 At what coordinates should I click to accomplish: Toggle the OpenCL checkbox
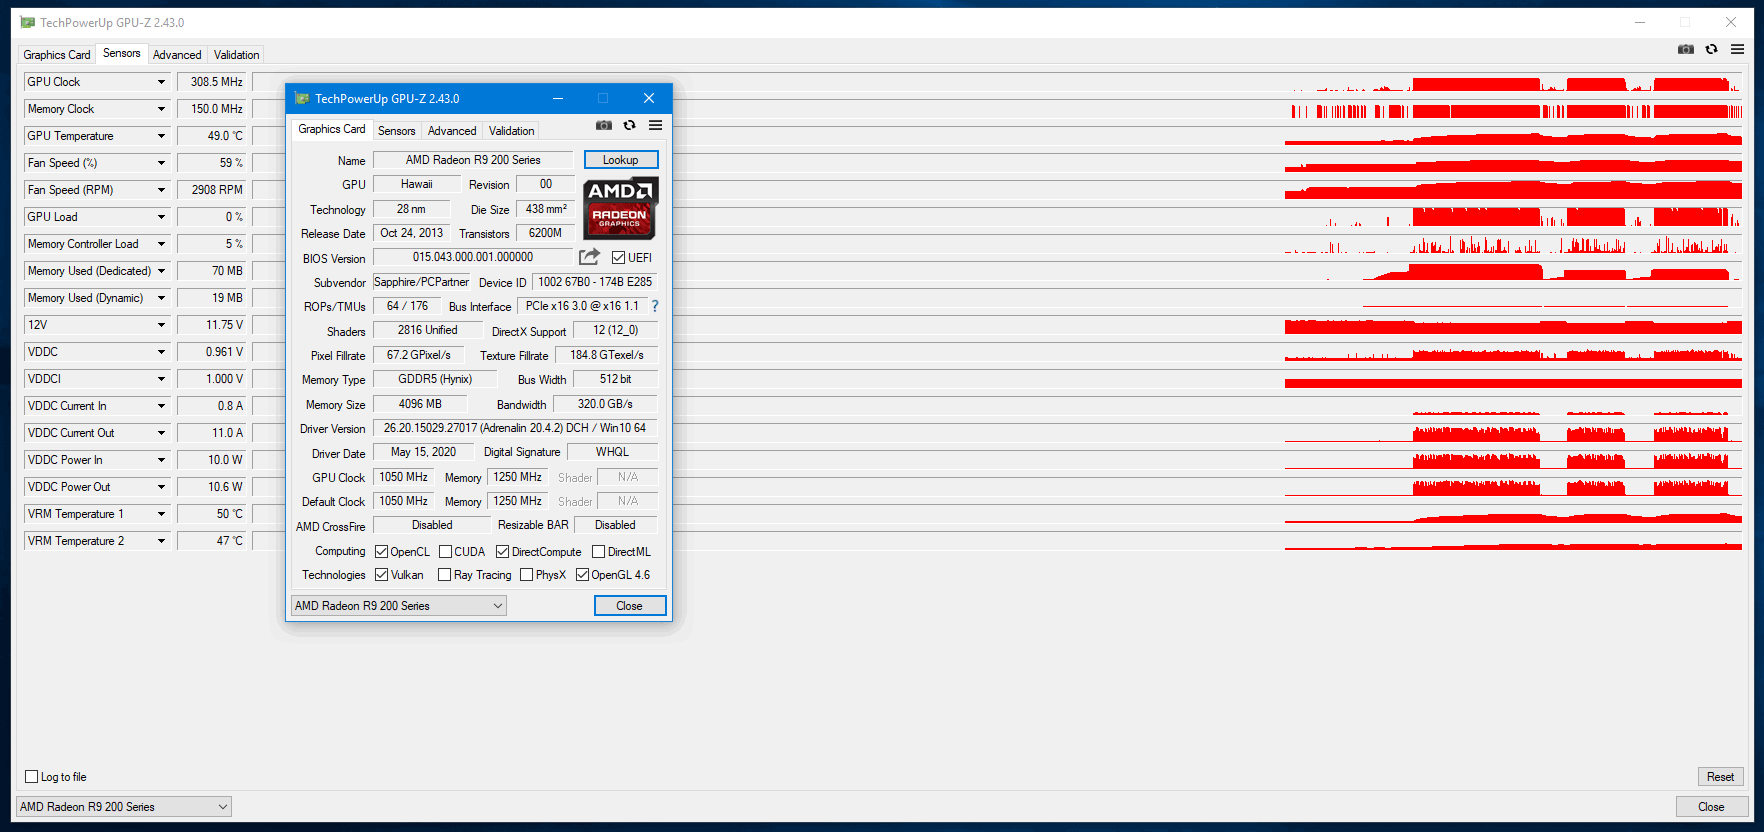(x=382, y=552)
